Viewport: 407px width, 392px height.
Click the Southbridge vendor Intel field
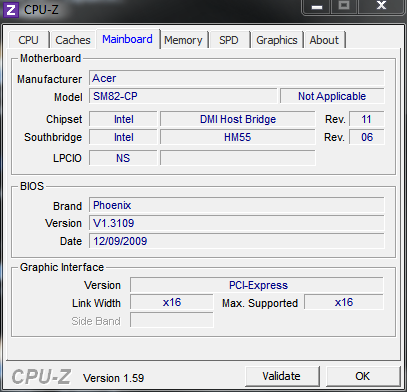coord(123,137)
